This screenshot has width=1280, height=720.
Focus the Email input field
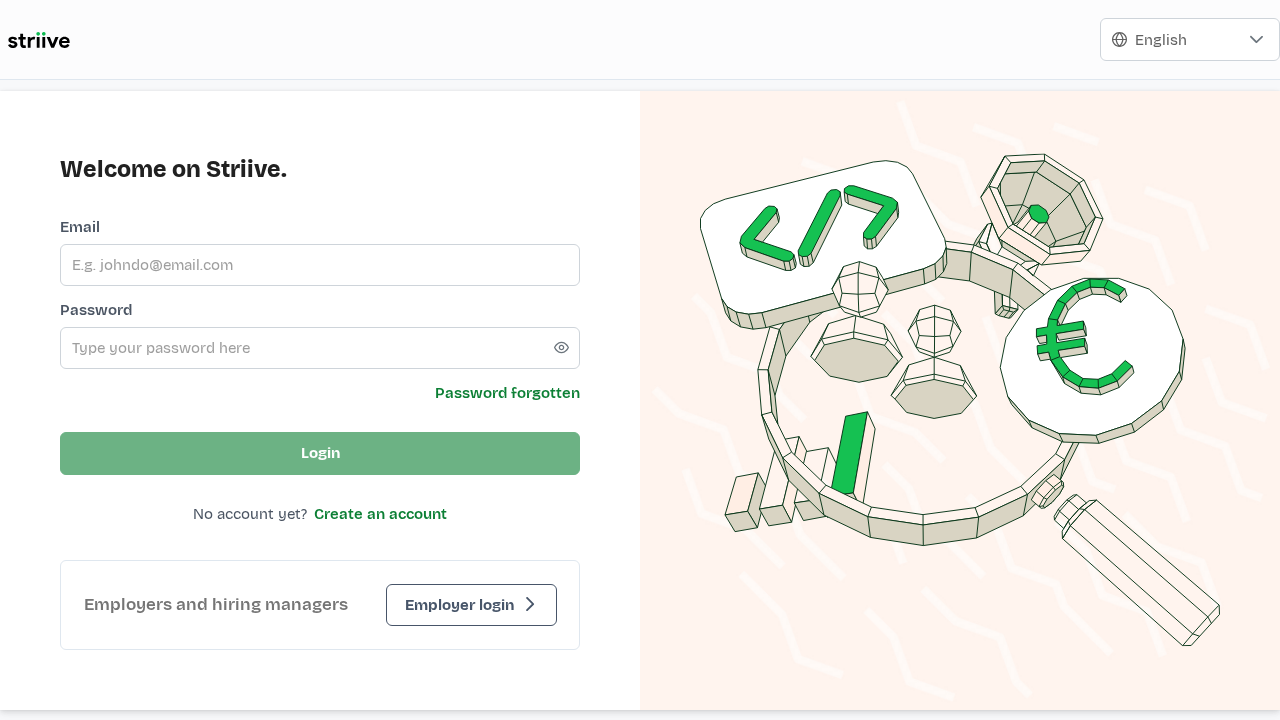(x=320, y=265)
